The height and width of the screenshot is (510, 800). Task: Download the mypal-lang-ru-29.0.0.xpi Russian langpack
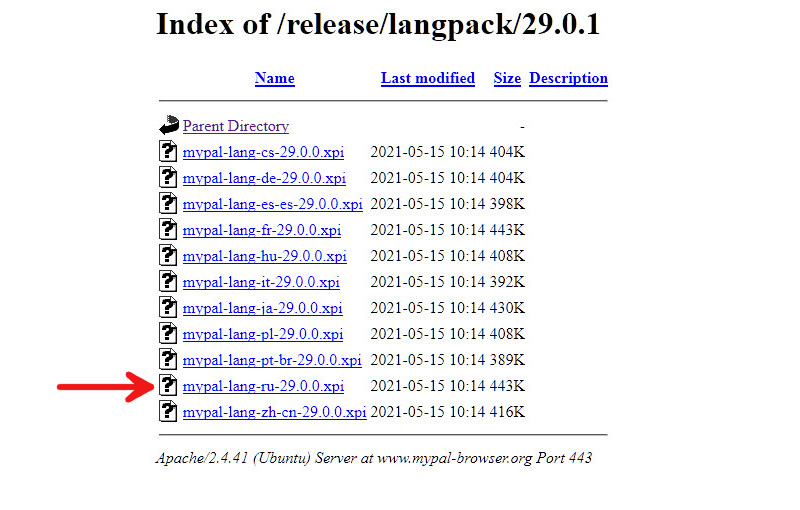click(x=263, y=386)
